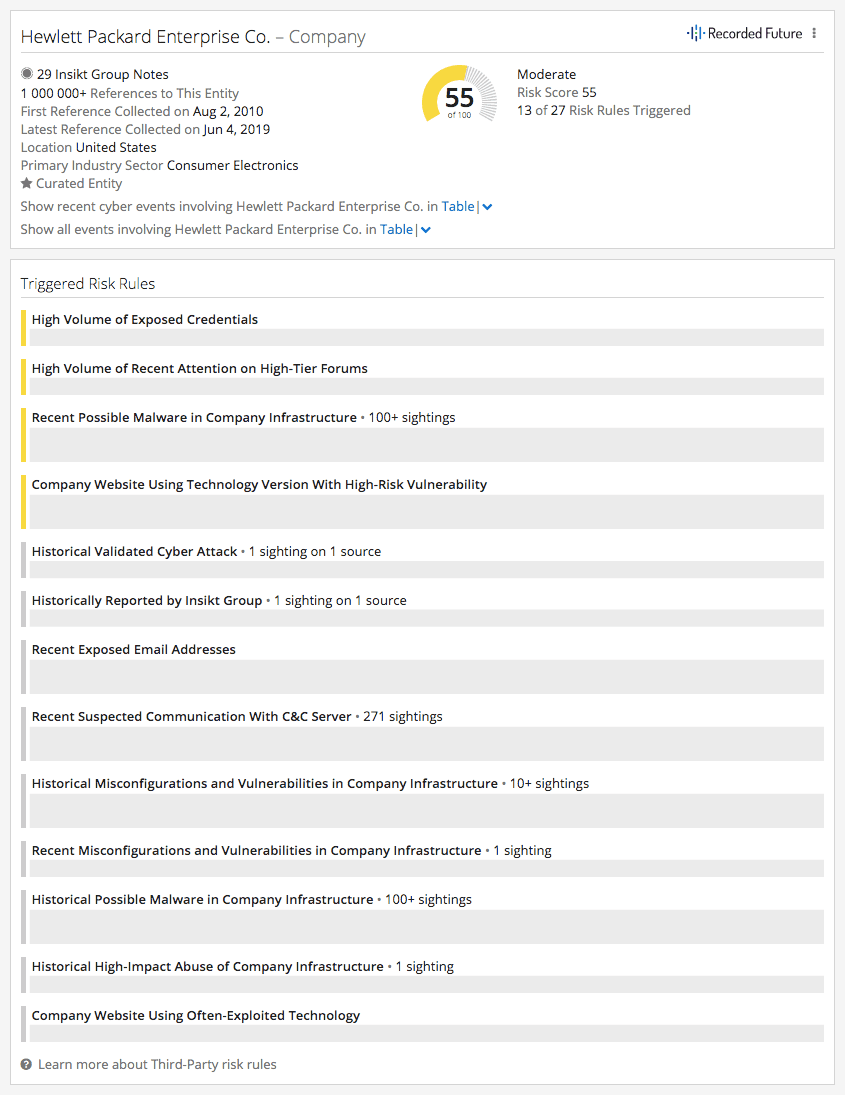
Task: Click the Curated Entity star icon
Action: [x=27, y=183]
